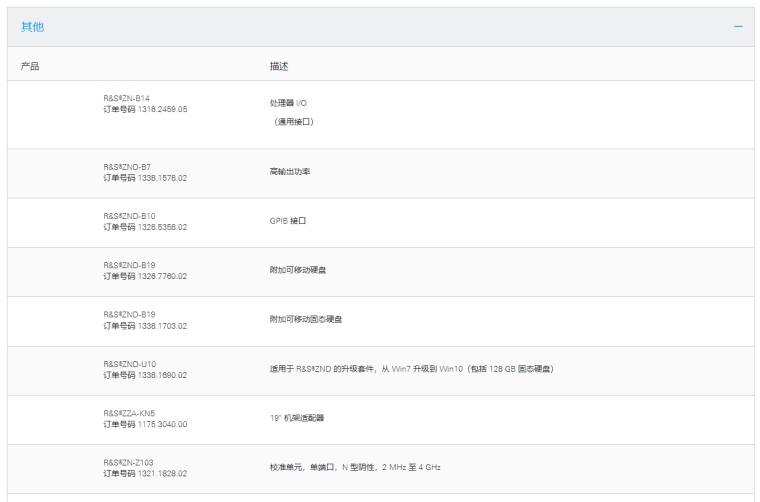Click the 高输出功率 description

click(283, 172)
